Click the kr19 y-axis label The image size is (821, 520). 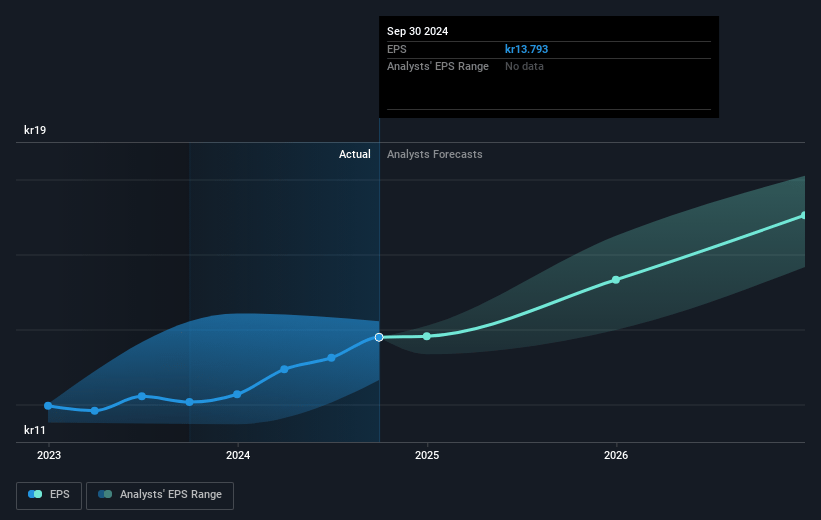click(x=35, y=130)
